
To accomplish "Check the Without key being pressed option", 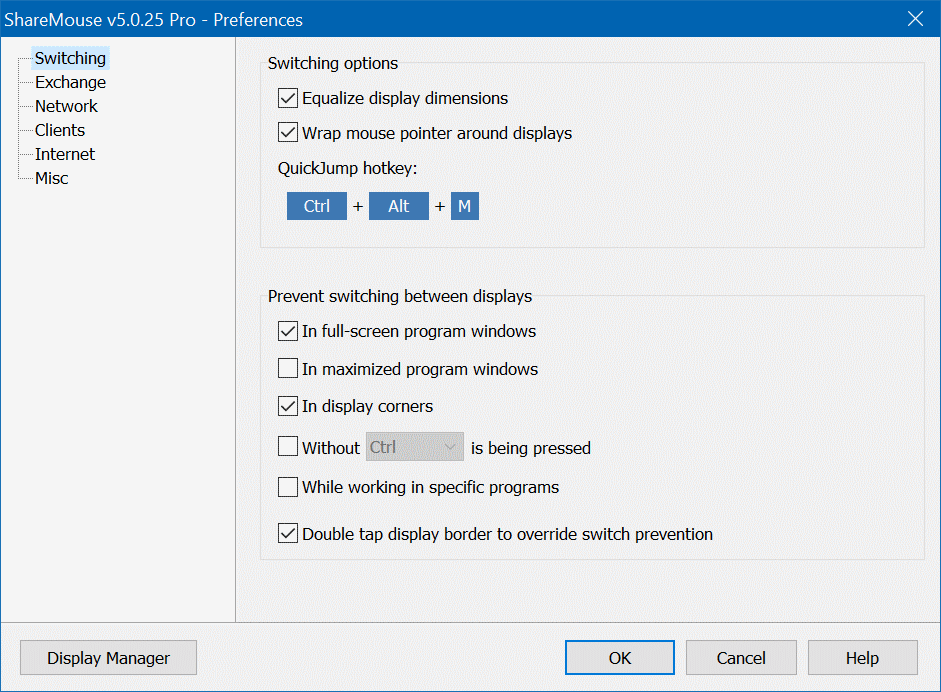I will [x=288, y=447].
